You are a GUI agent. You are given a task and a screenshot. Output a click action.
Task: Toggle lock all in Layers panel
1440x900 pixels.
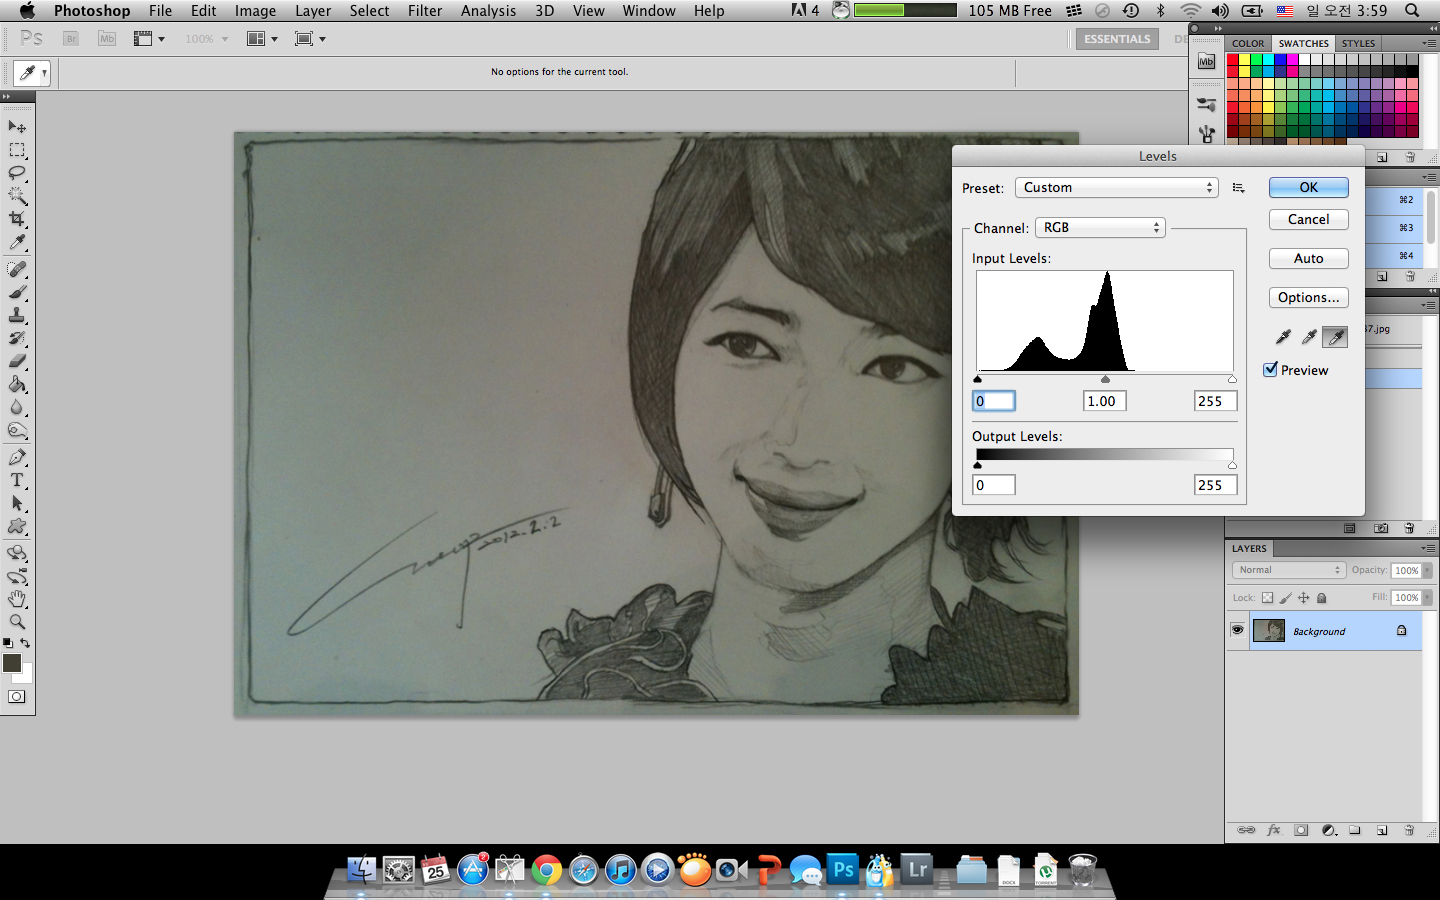(1321, 598)
